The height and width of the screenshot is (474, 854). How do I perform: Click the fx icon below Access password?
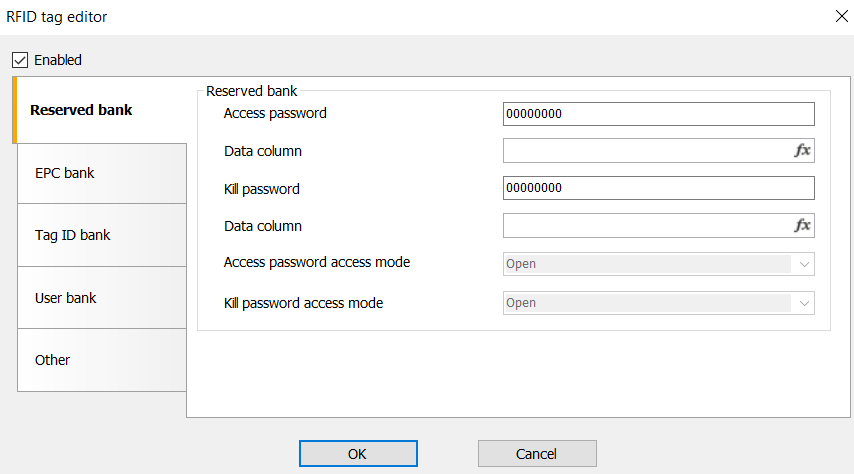coord(802,151)
